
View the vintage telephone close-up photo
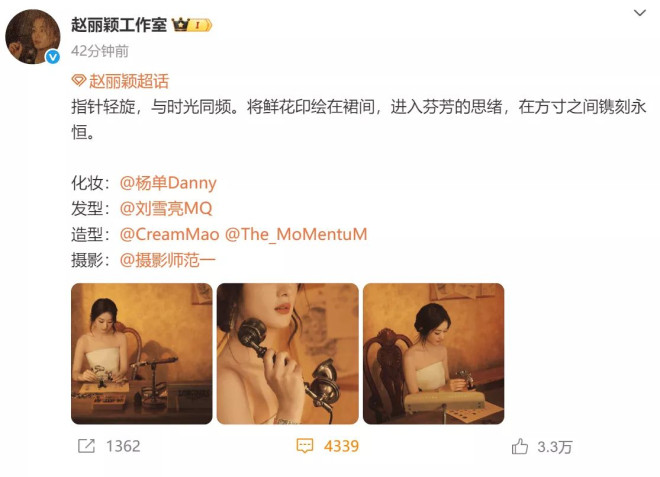click(287, 354)
